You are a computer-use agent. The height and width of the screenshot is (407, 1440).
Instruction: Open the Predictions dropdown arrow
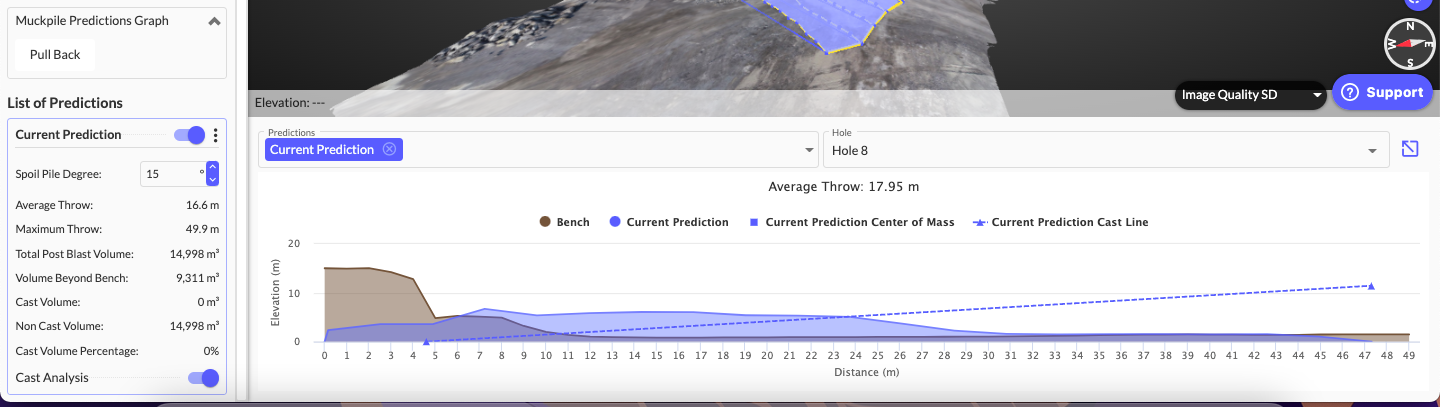coord(809,150)
